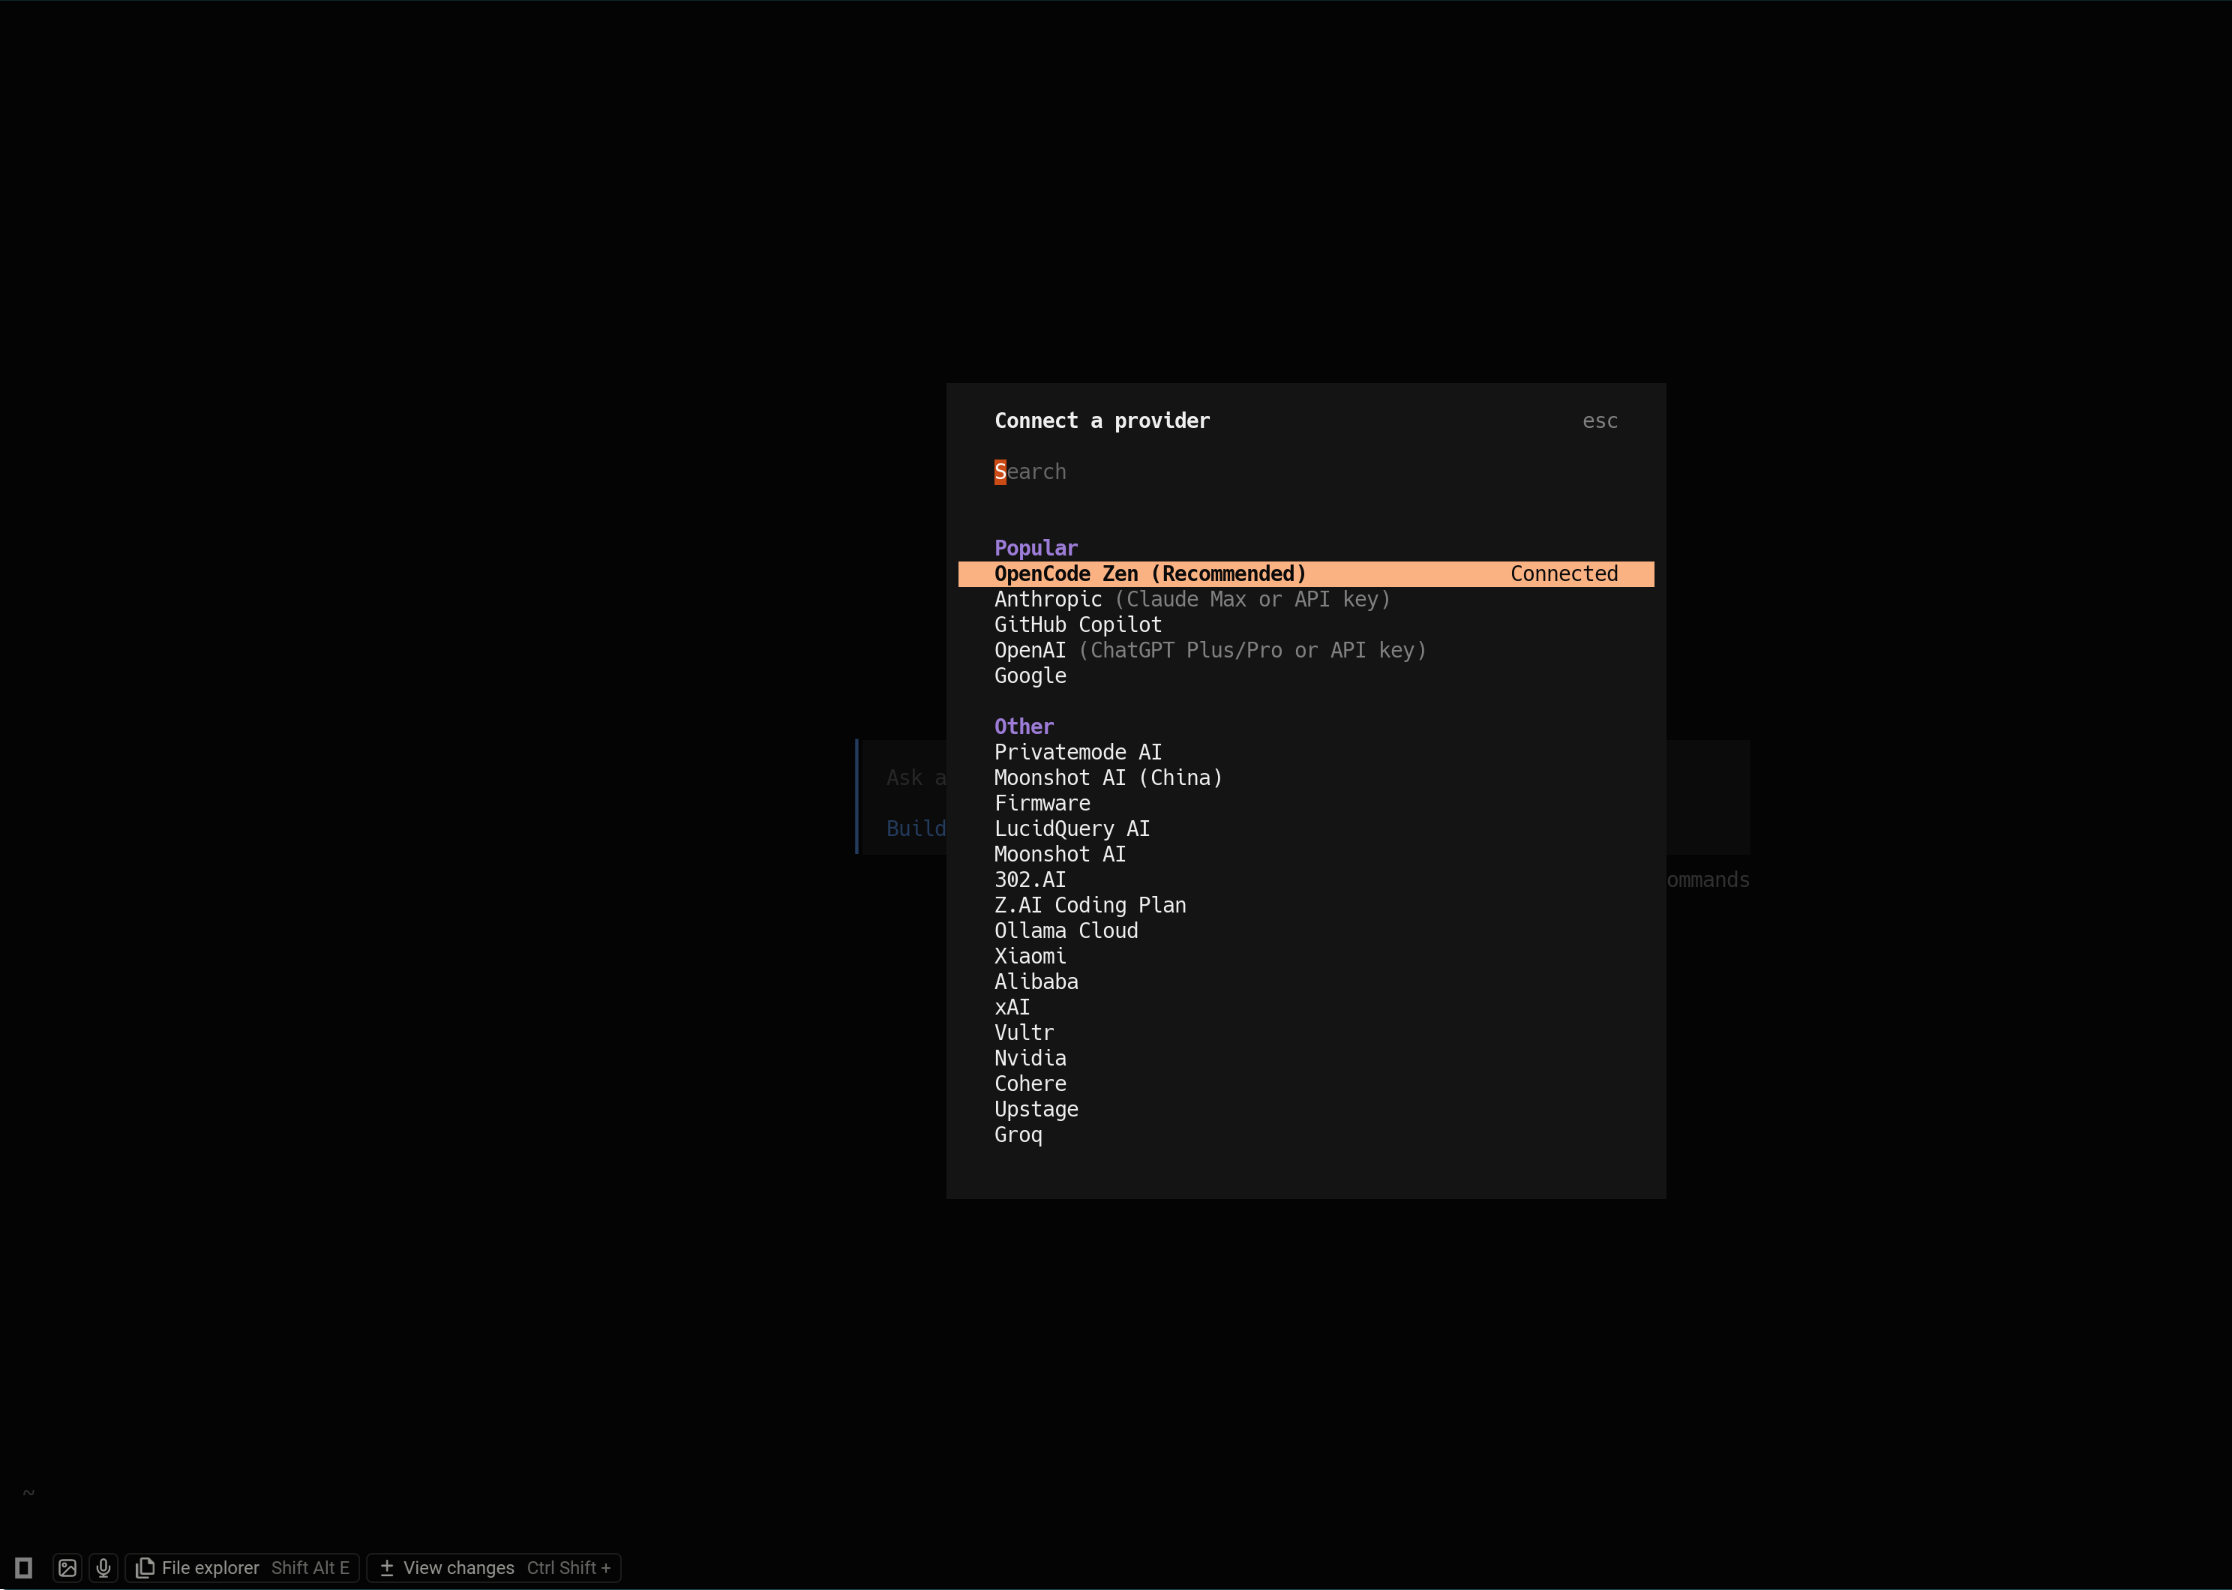This screenshot has width=2232, height=1590.
Task: Select Moonshot AI (China) entry
Action: click(1108, 778)
